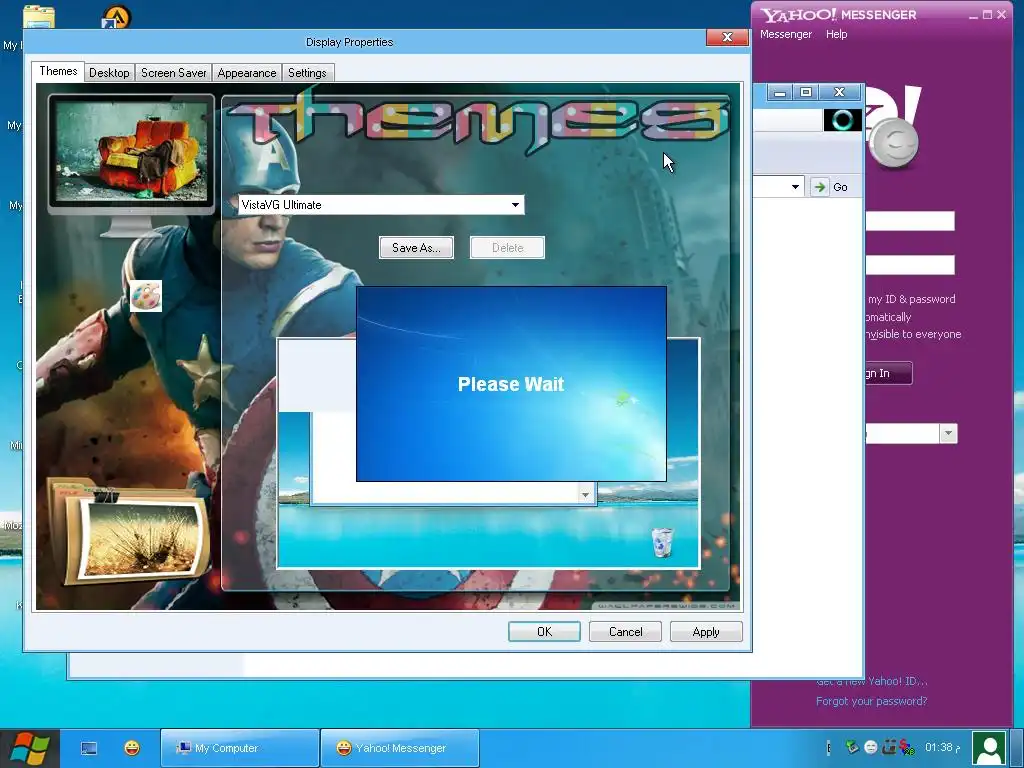Viewport: 1024px width, 768px height.
Task: Minimize the My Computer window
Action: [x=779, y=92]
